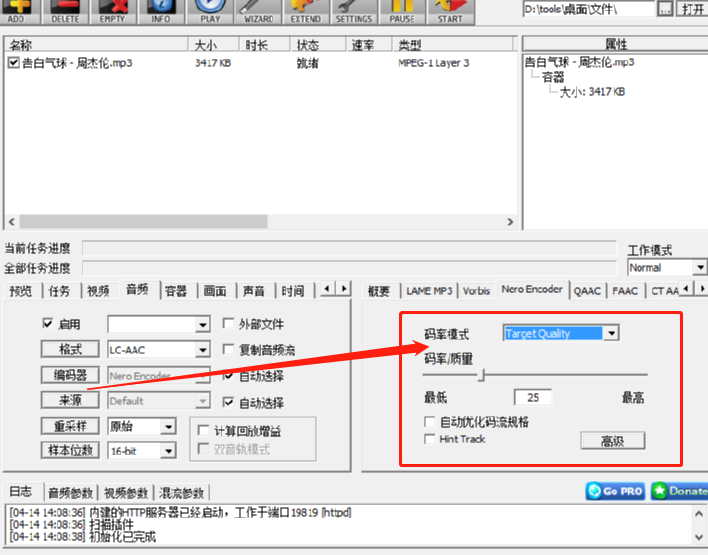This screenshot has height=555, width=708.
Task: Open the 视频参数 log tab
Action: tap(126, 493)
